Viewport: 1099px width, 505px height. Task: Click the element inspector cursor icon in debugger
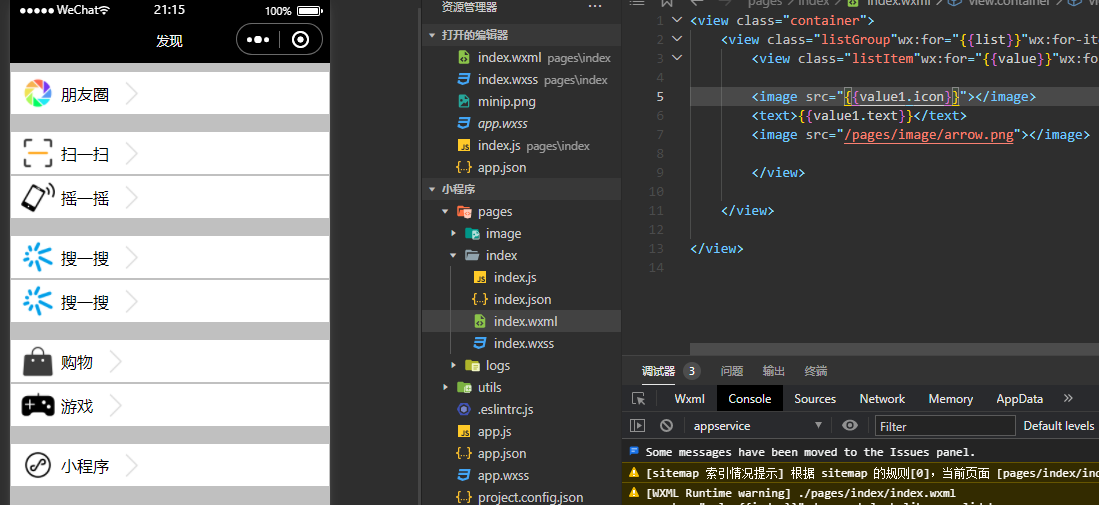[x=639, y=399]
